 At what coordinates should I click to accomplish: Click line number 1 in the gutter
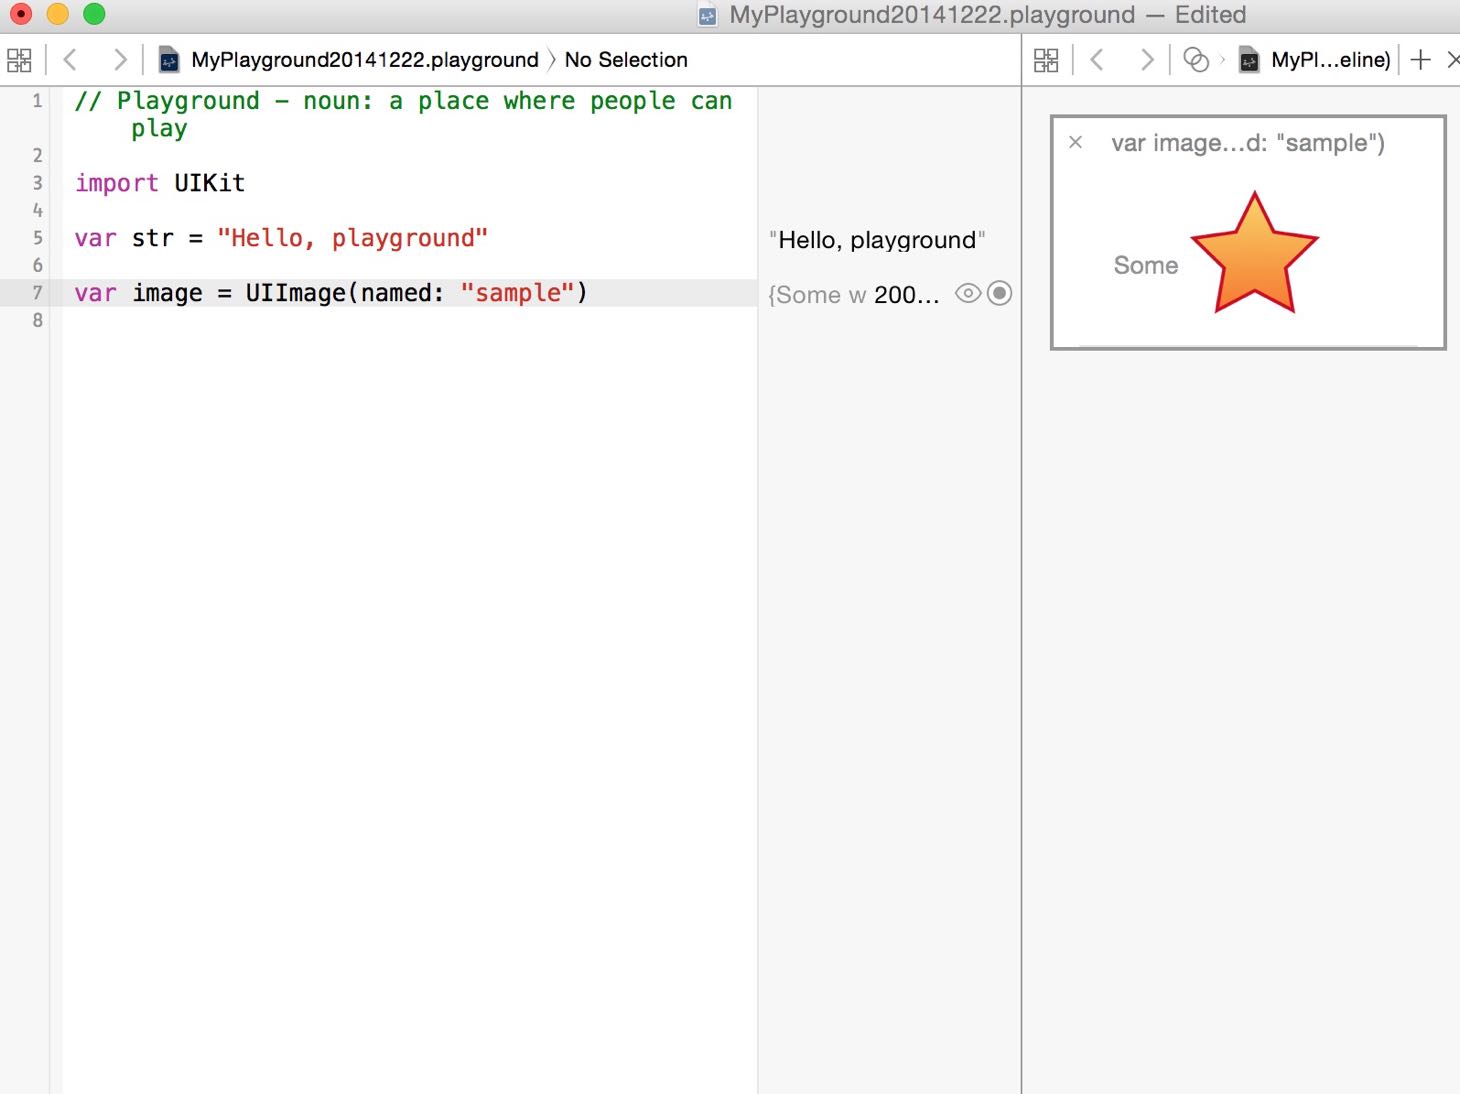click(37, 101)
